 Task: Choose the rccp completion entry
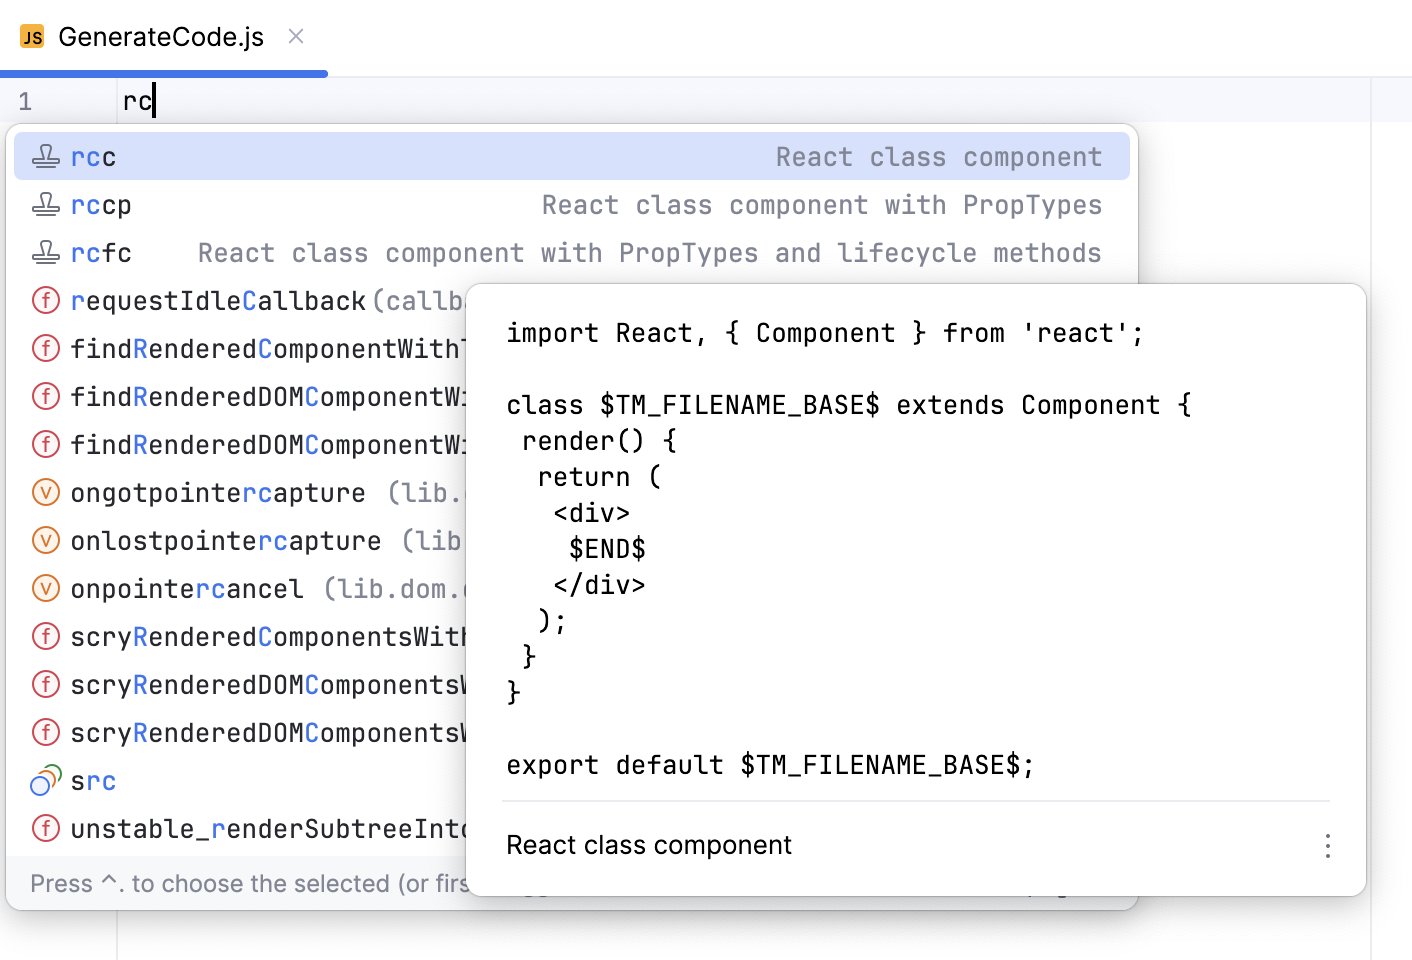[100, 204]
